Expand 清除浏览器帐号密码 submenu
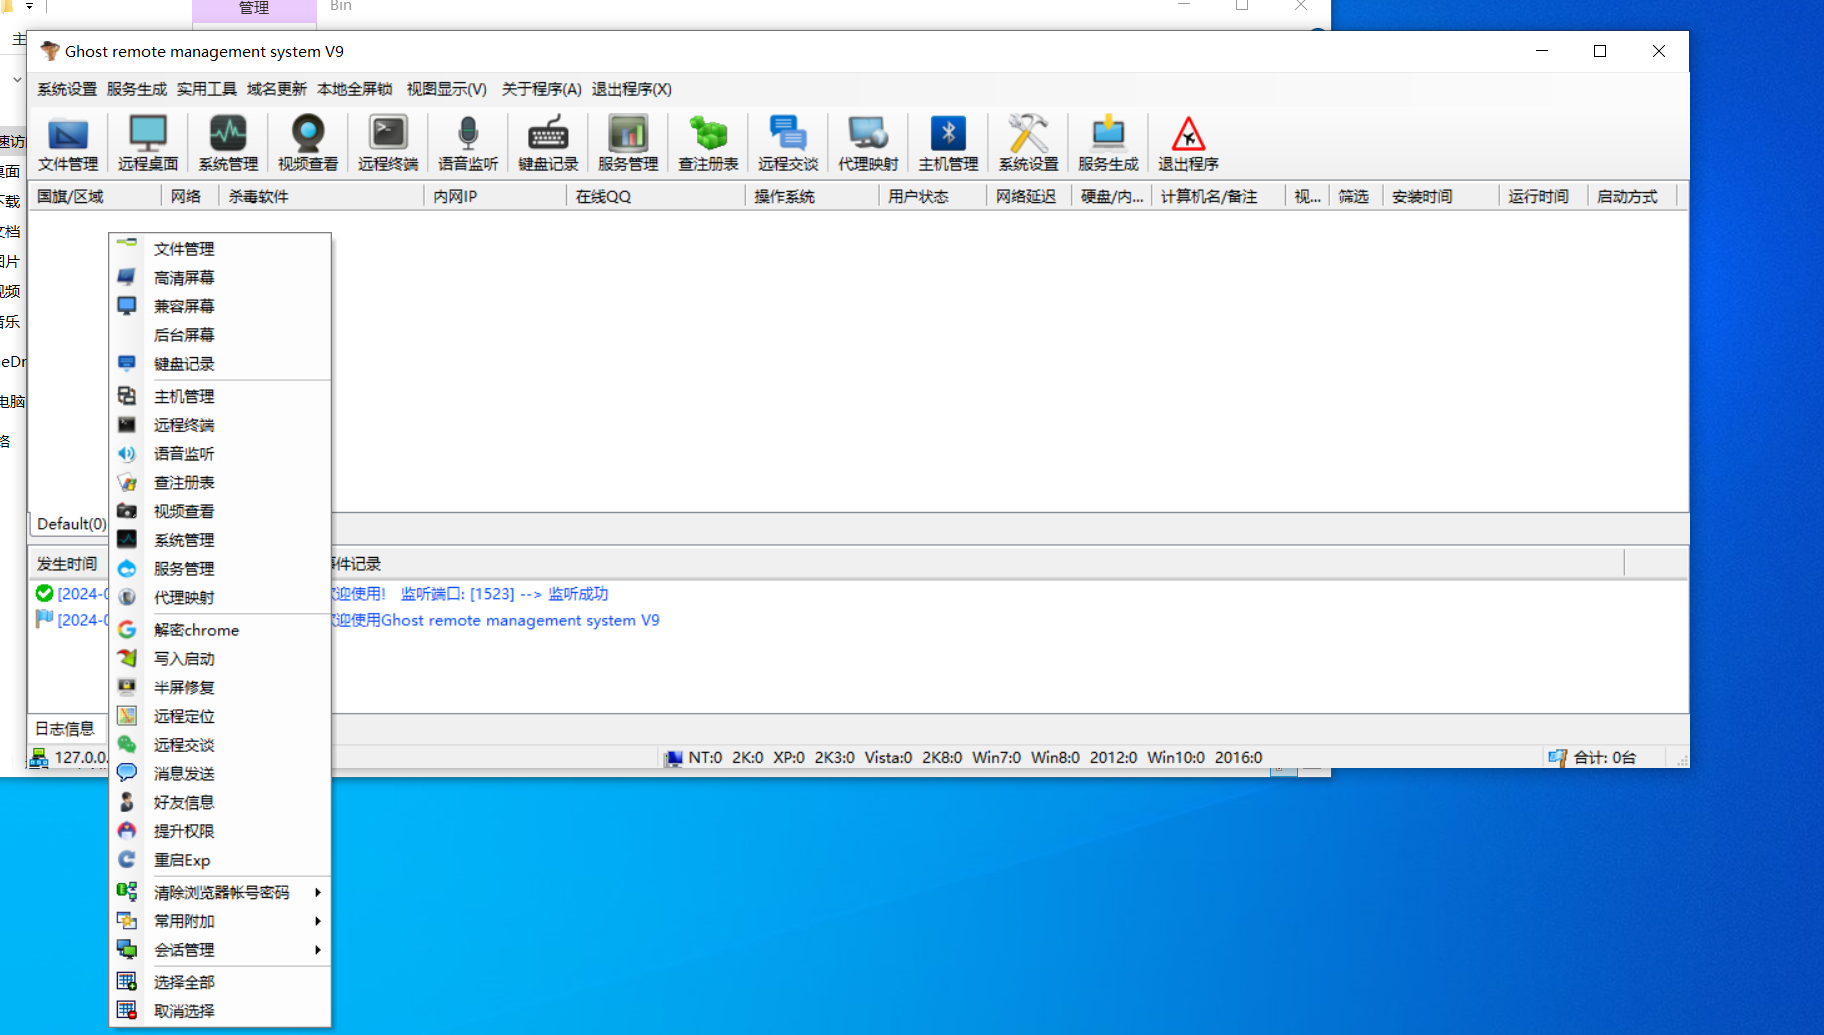Image resolution: width=1824 pixels, height=1035 pixels. [220, 892]
